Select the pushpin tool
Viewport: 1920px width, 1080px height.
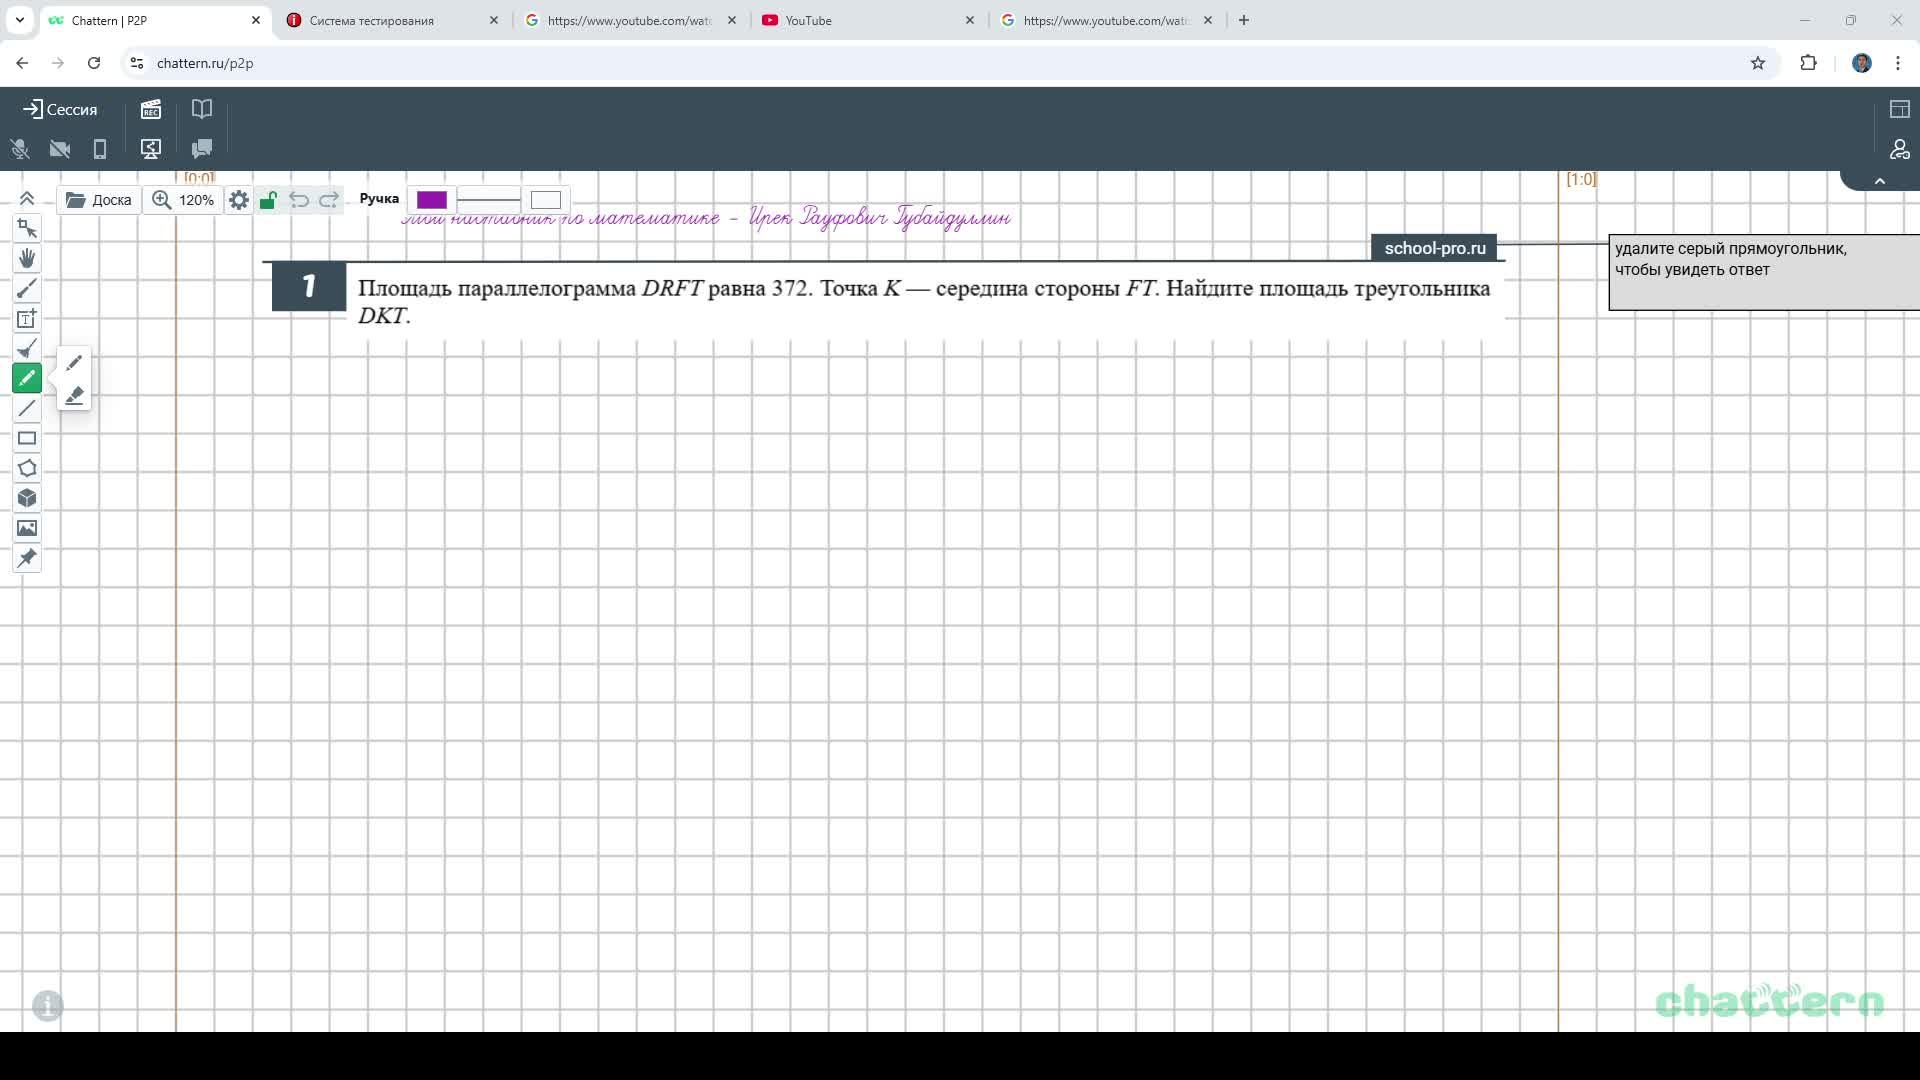click(x=27, y=558)
